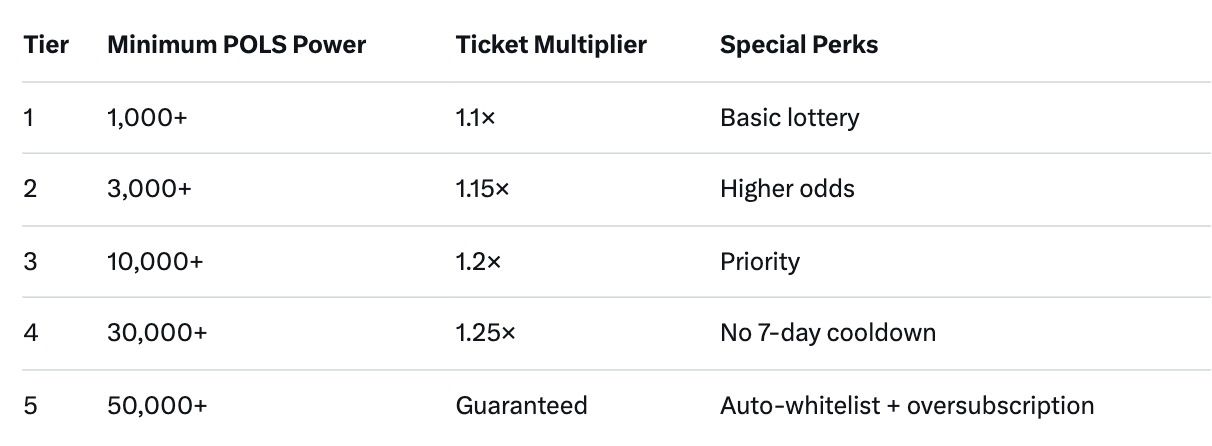Click the Tier column header
Viewport: 1212px width, 446px height.
tap(46, 45)
